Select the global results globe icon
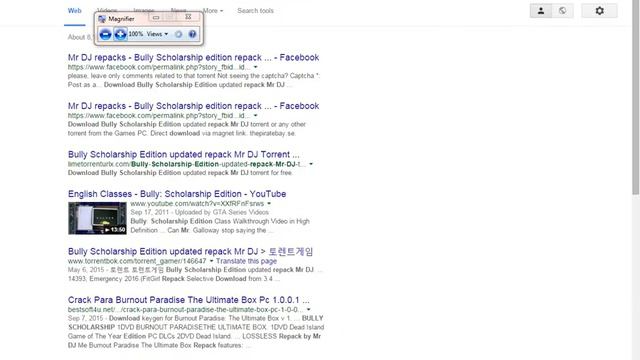Image resolution: width=640 pixels, height=360 pixels. pyautogui.click(x=562, y=11)
